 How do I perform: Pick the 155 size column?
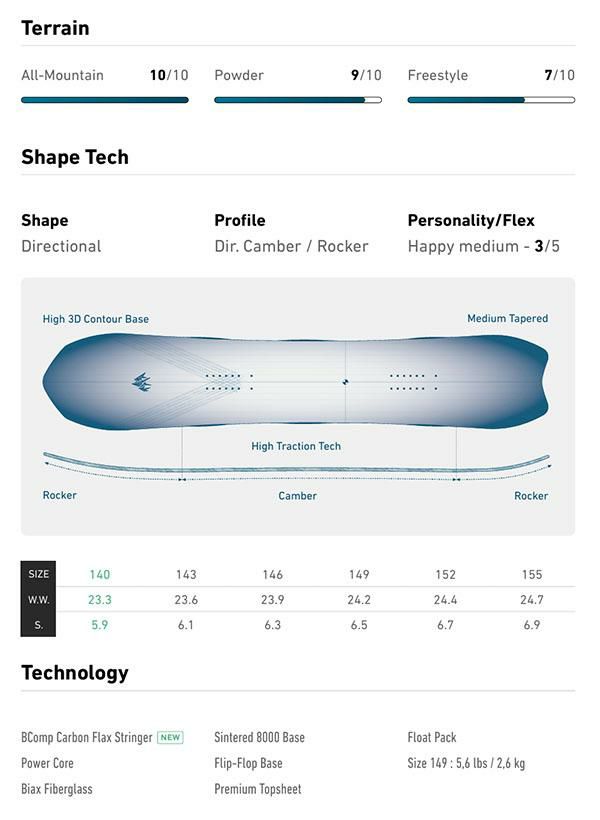pyautogui.click(x=532, y=574)
